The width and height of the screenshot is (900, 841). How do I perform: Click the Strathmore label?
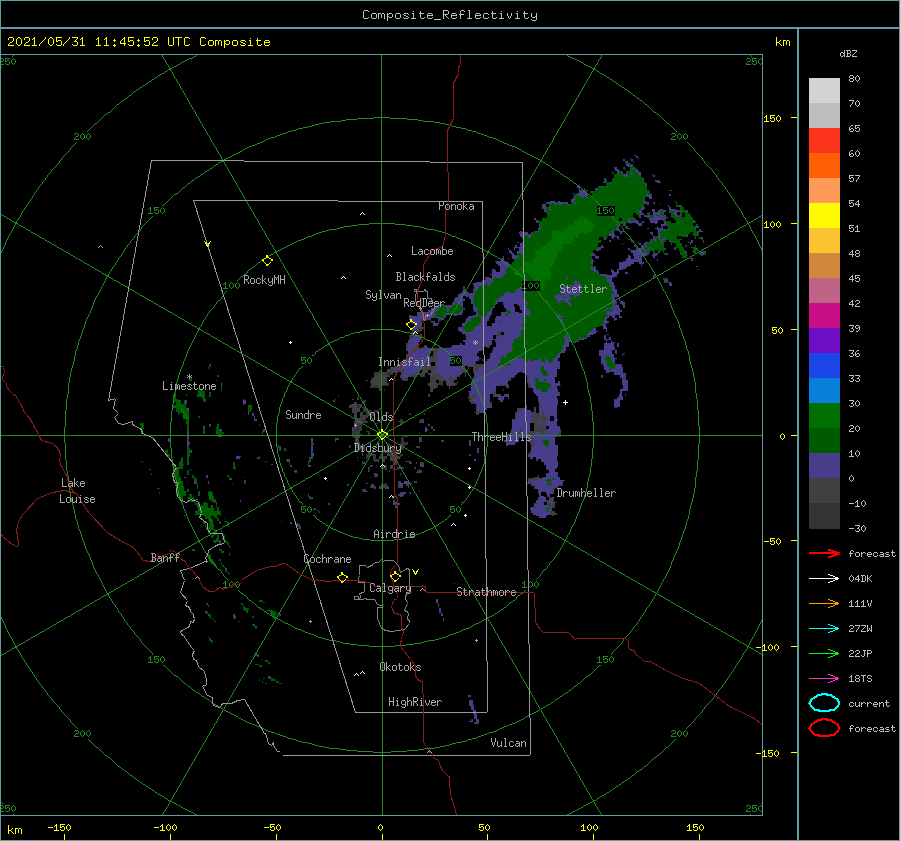pos(486,592)
